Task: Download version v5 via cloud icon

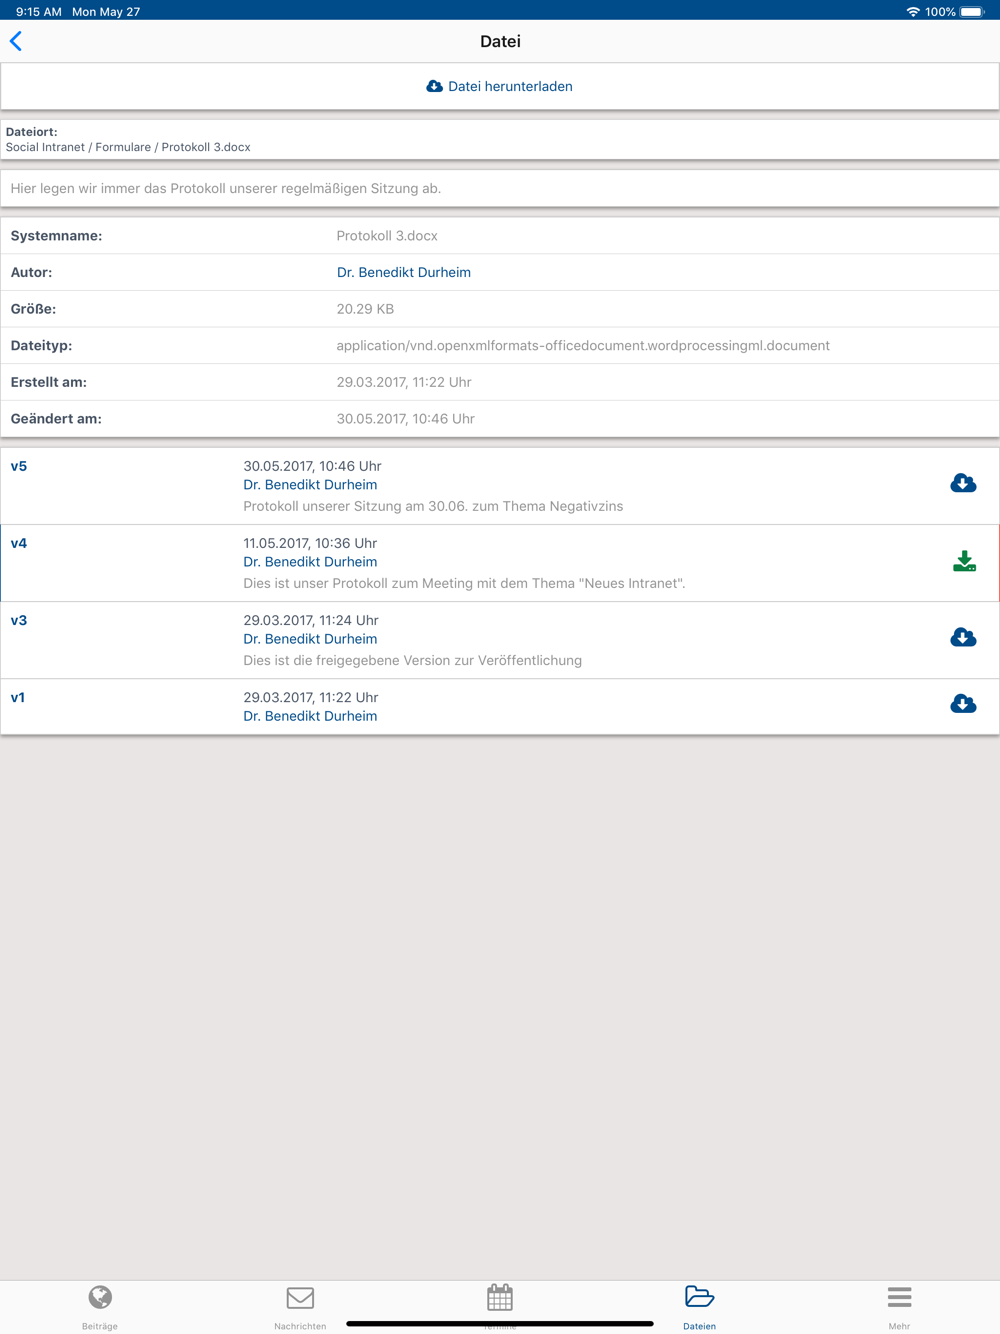Action: 963,484
